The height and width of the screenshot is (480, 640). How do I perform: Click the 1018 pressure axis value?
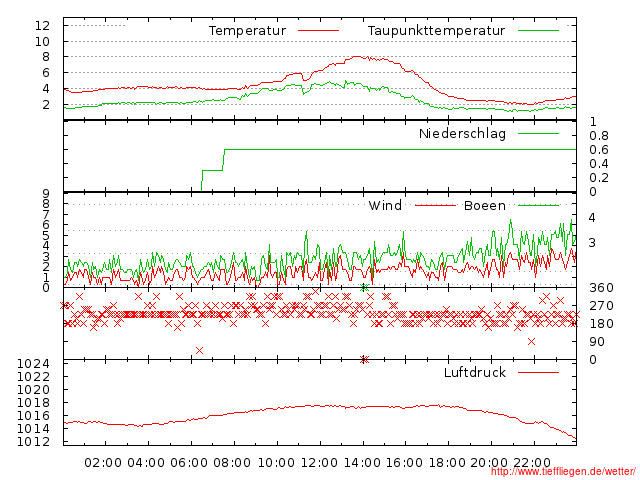coord(33,403)
